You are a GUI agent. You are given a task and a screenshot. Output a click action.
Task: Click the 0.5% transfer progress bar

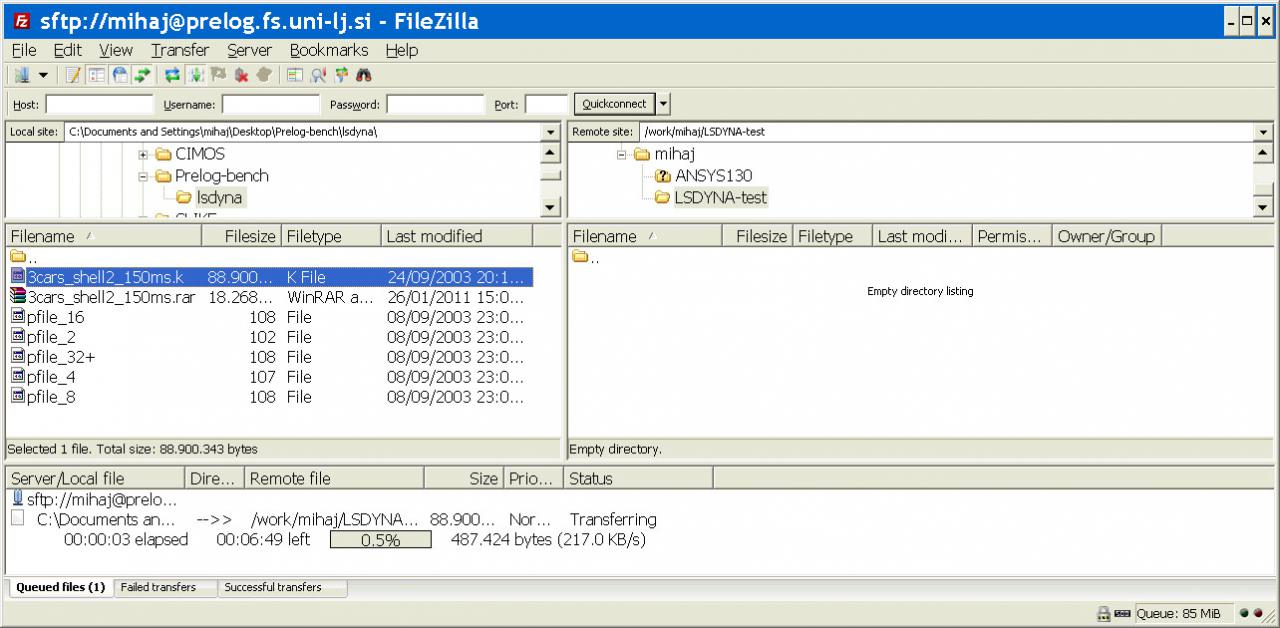pos(380,540)
